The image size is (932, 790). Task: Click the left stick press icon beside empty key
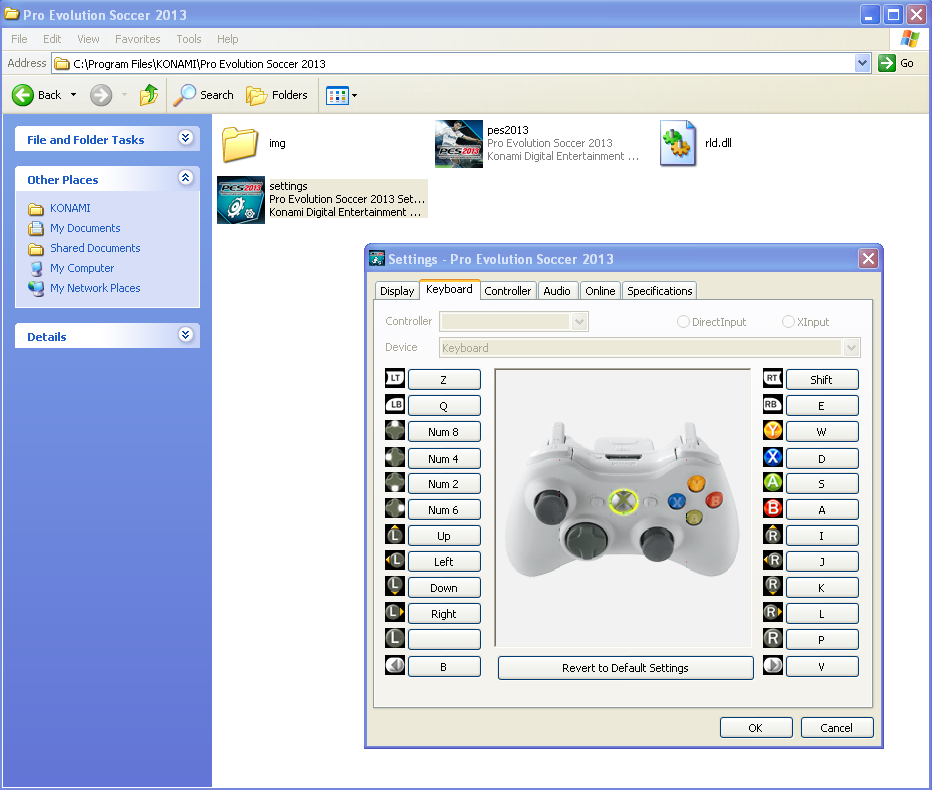point(395,638)
